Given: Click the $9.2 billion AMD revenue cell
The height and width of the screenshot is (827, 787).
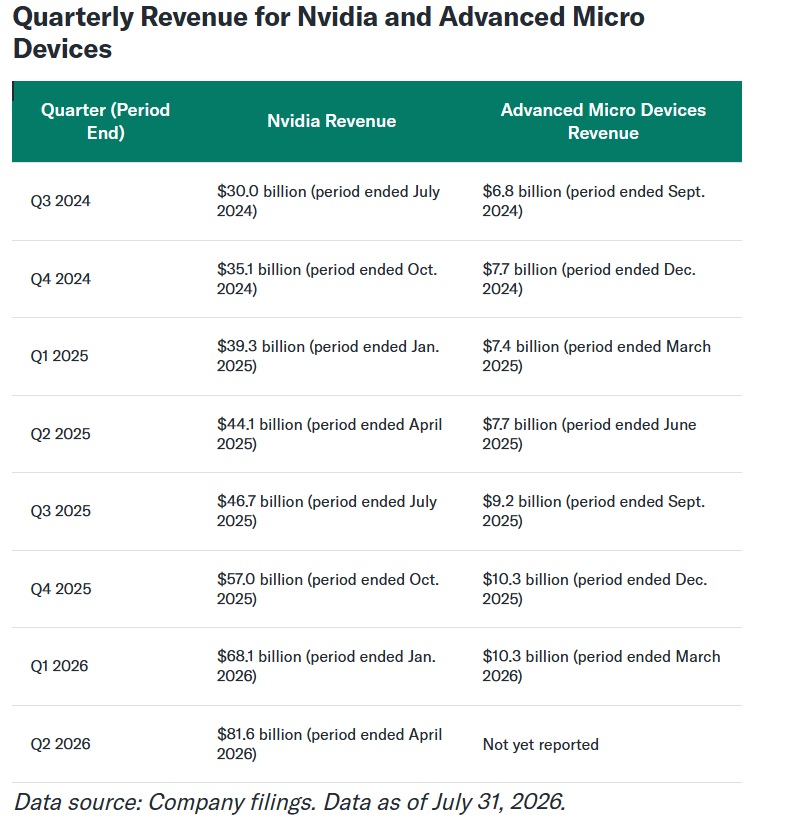Looking at the screenshot, I should [593, 511].
